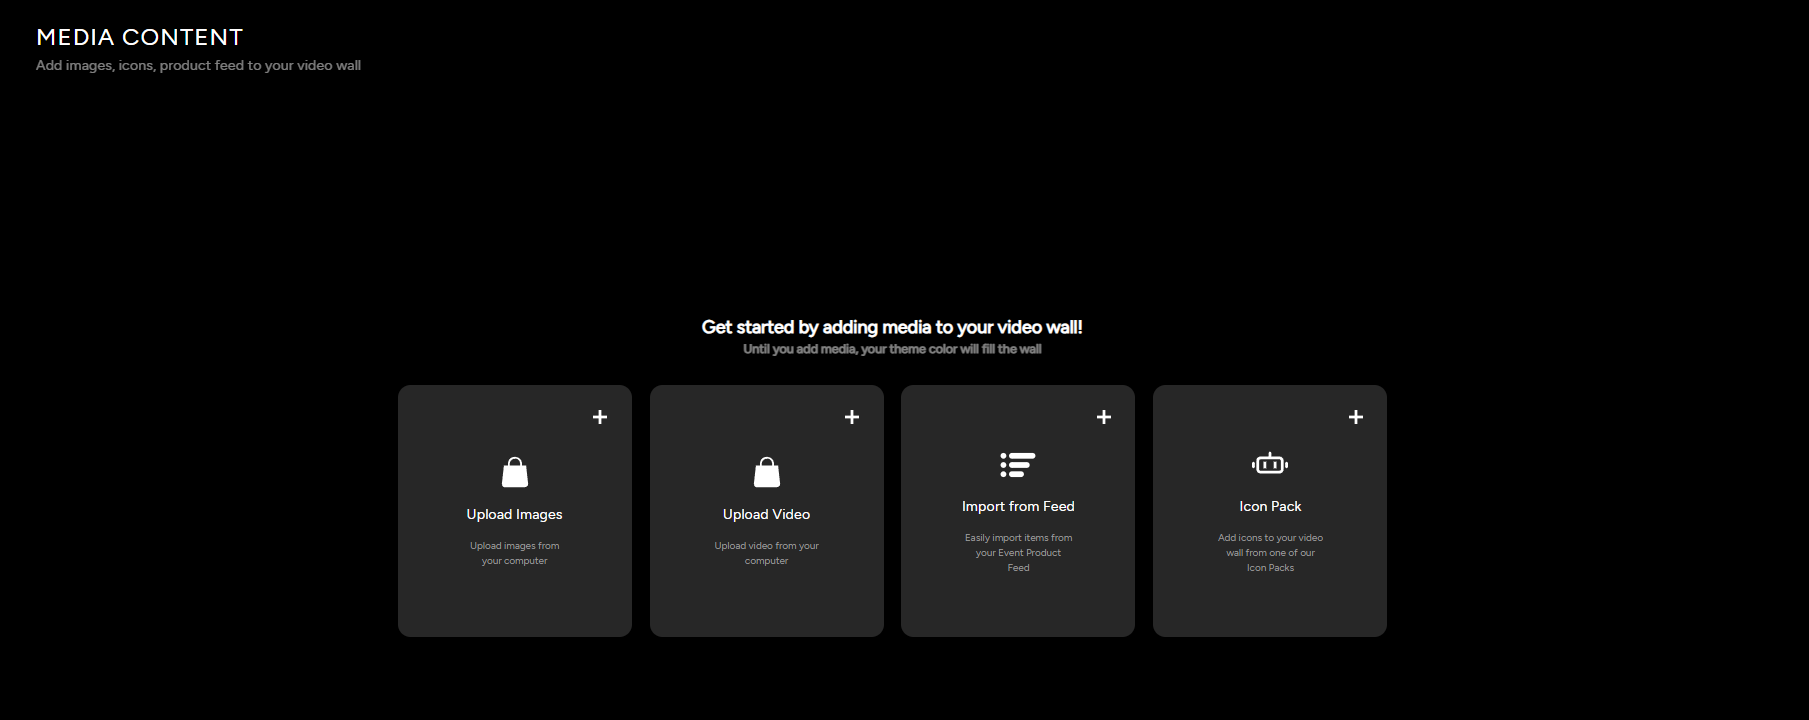Screen dimensions: 1809x720
Task: Click 'Upload video from your computer' description
Action: pos(767,553)
